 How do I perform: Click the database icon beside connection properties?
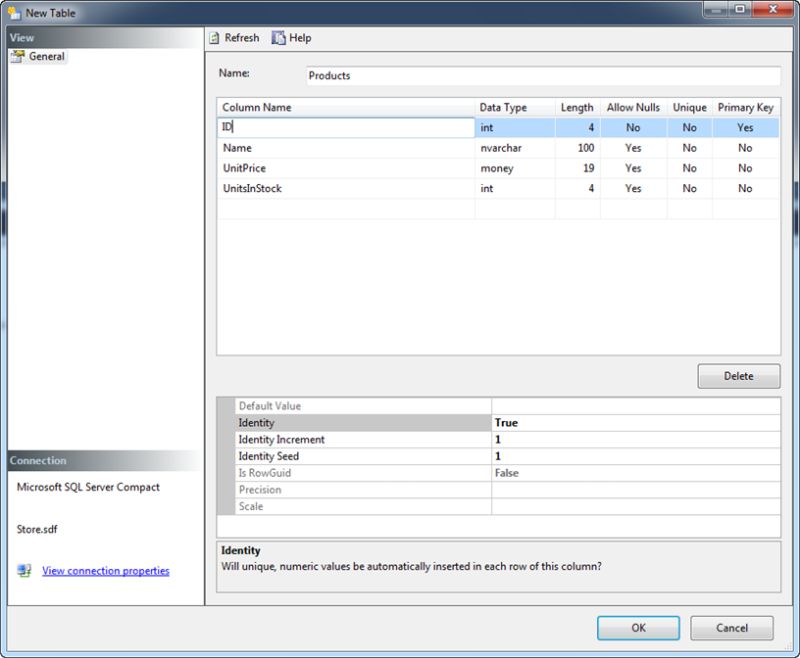pyautogui.click(x=21, y=570)
